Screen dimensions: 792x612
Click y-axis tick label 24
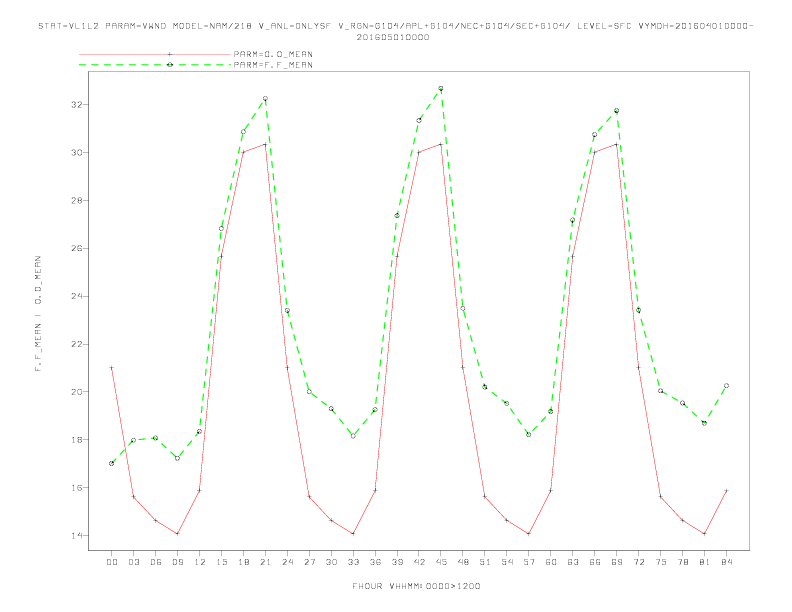coord(77,296)
